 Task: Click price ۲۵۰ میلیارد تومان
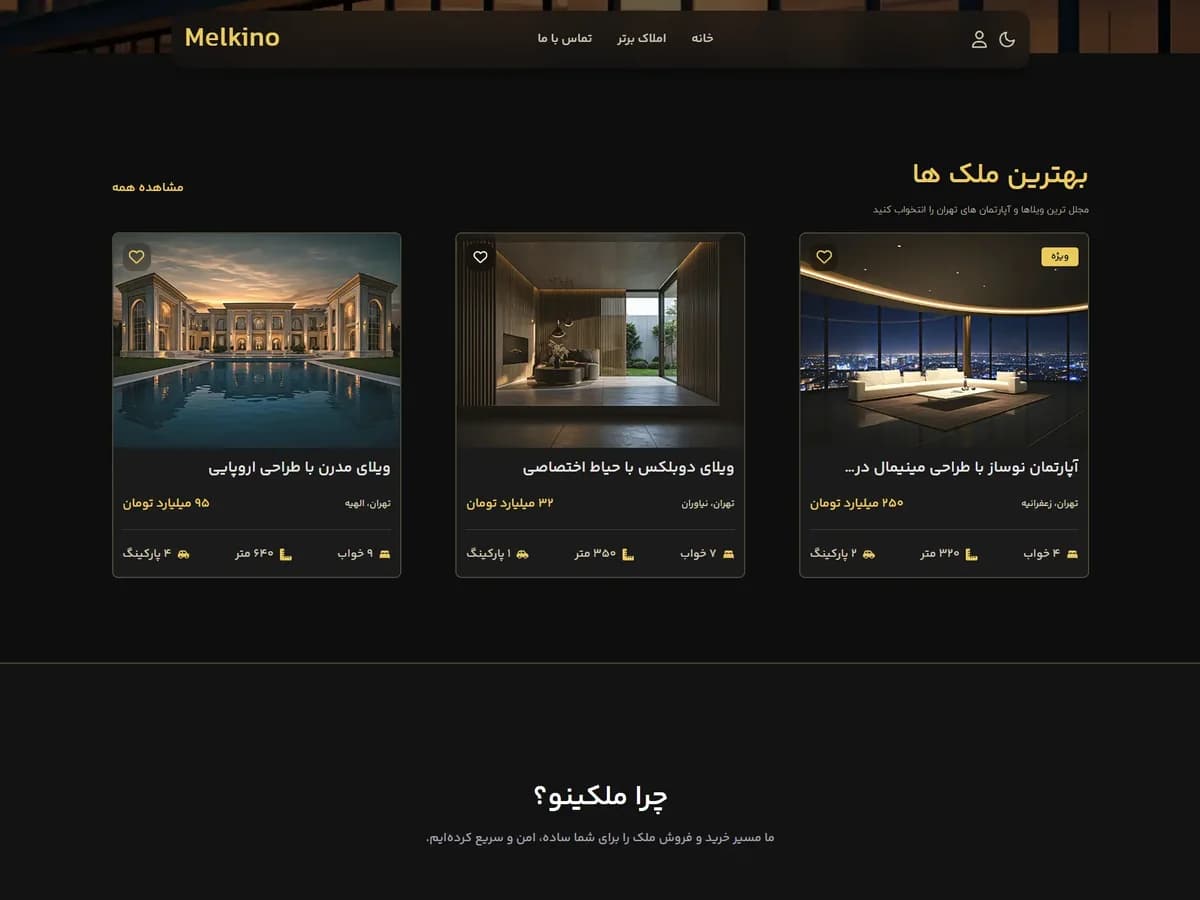tap(856, 503)
